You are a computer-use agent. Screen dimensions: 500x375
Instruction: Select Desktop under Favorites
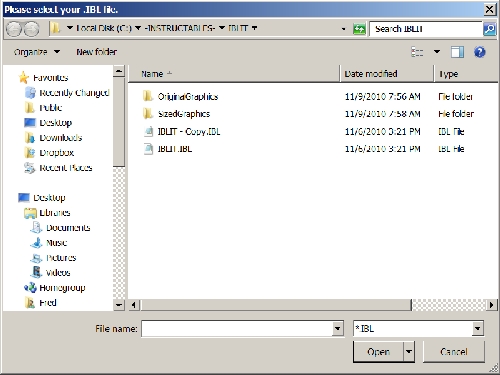[56, 123]
